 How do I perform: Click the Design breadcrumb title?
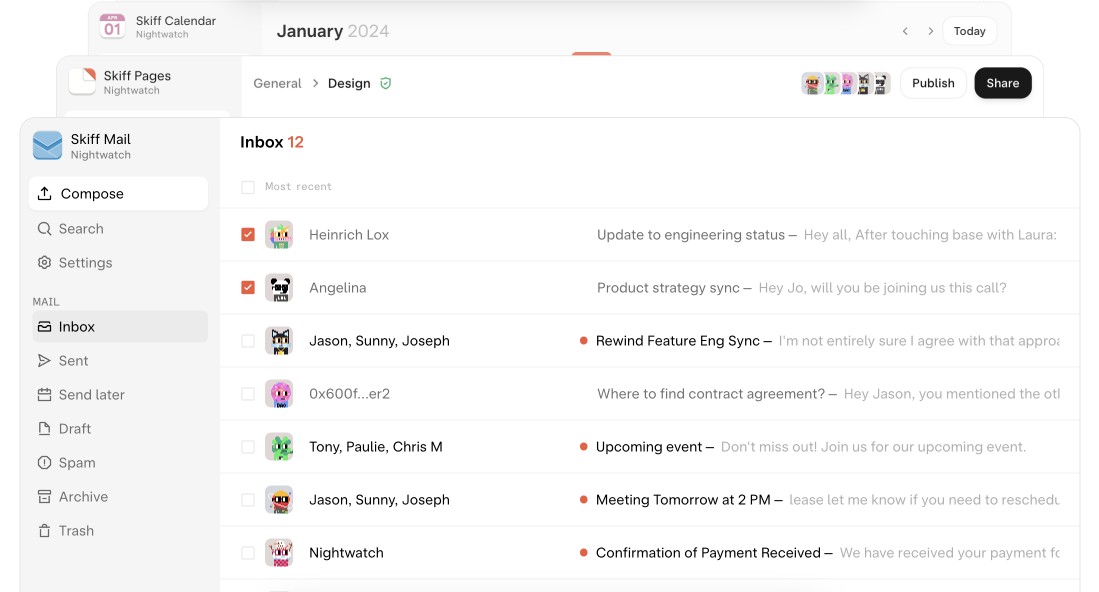[x=349, y=83]
